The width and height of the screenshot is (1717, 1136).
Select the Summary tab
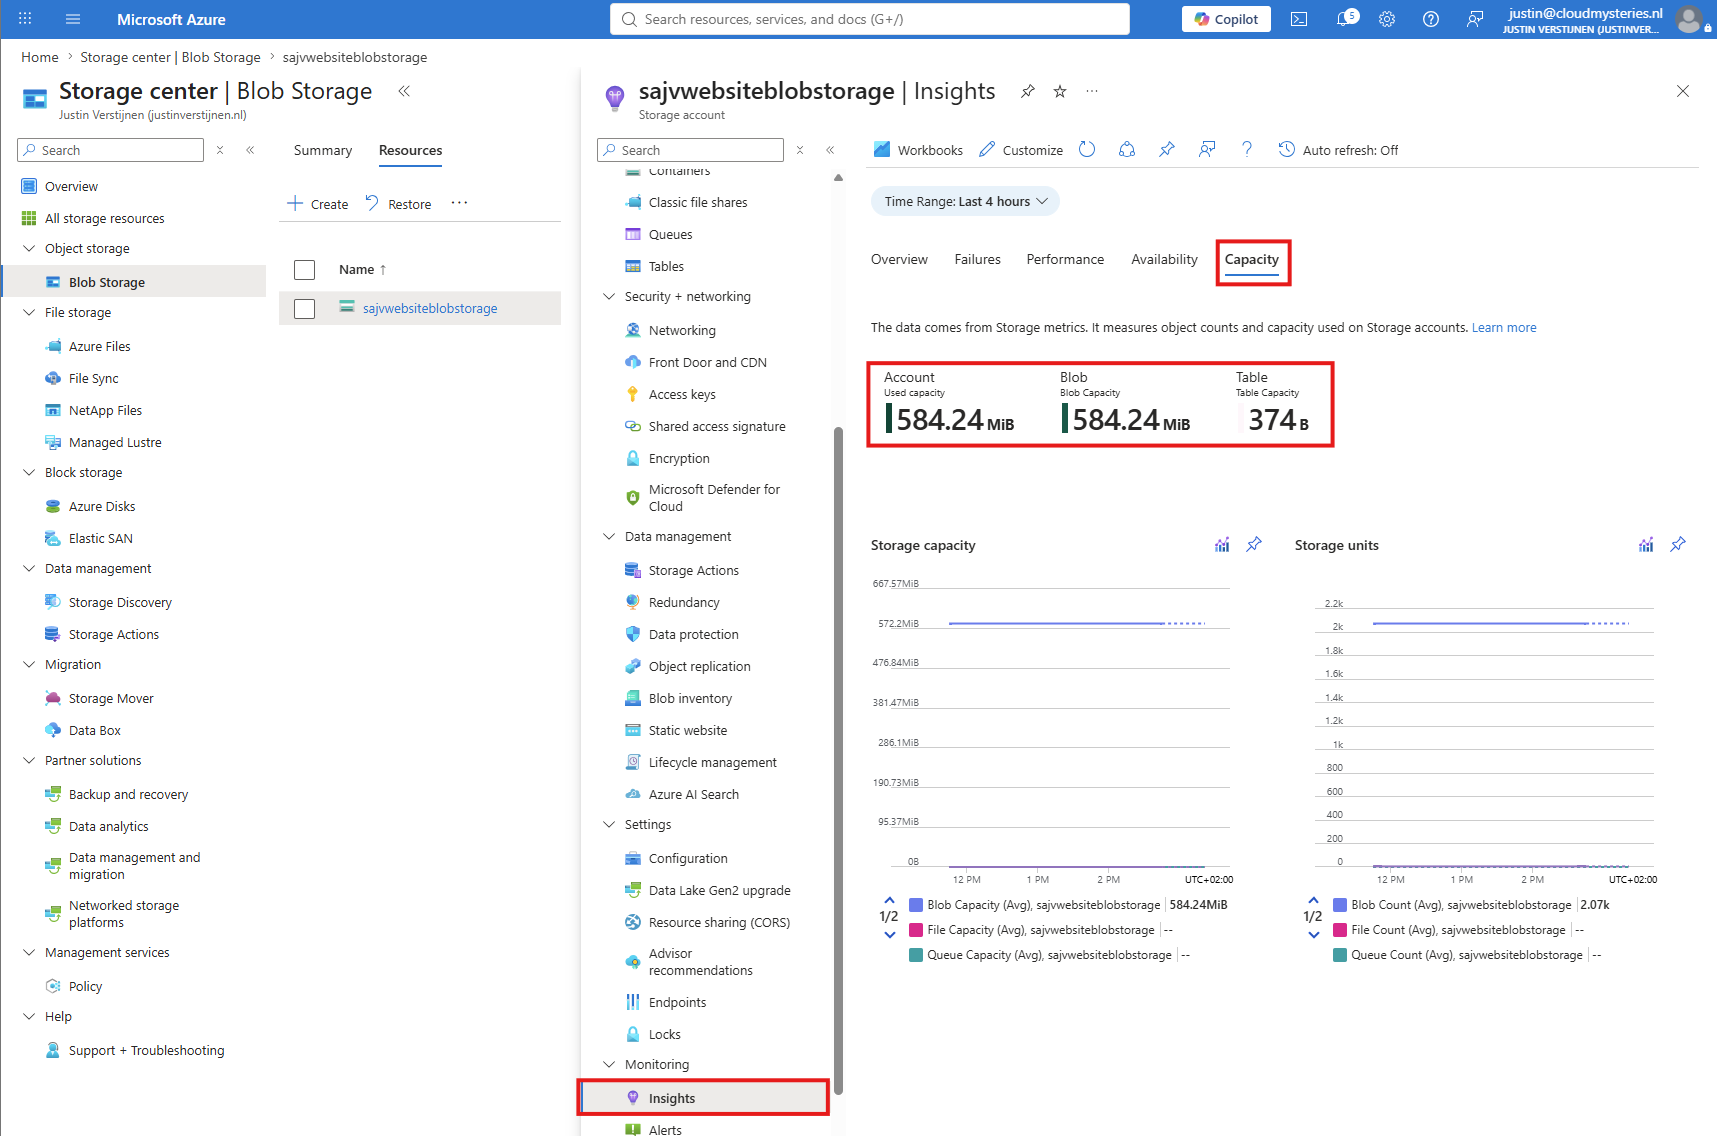323,150
